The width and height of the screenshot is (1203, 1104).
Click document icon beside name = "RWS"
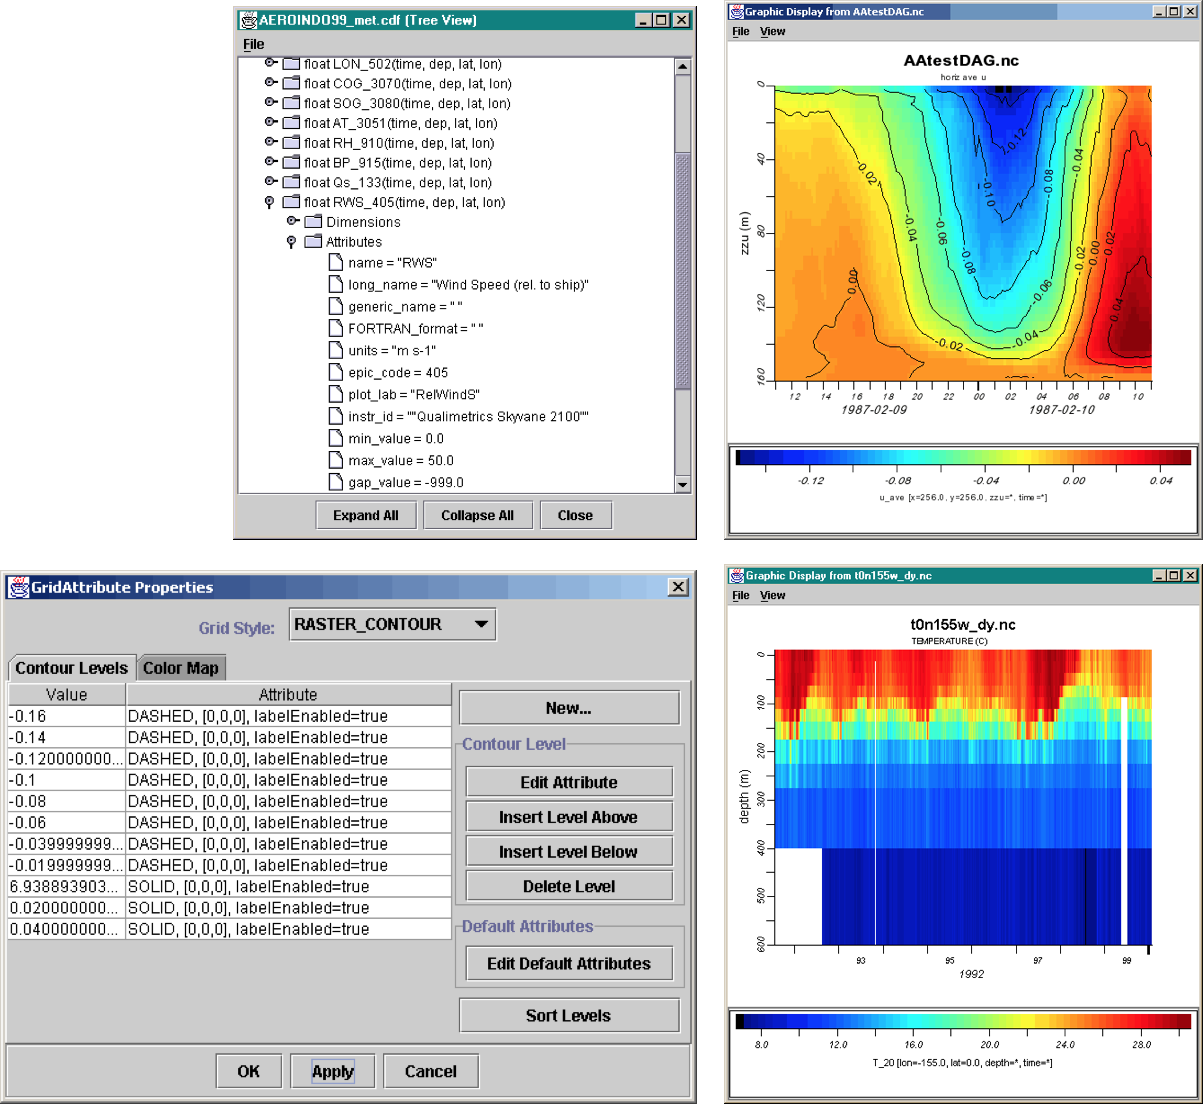coord(336,262)
